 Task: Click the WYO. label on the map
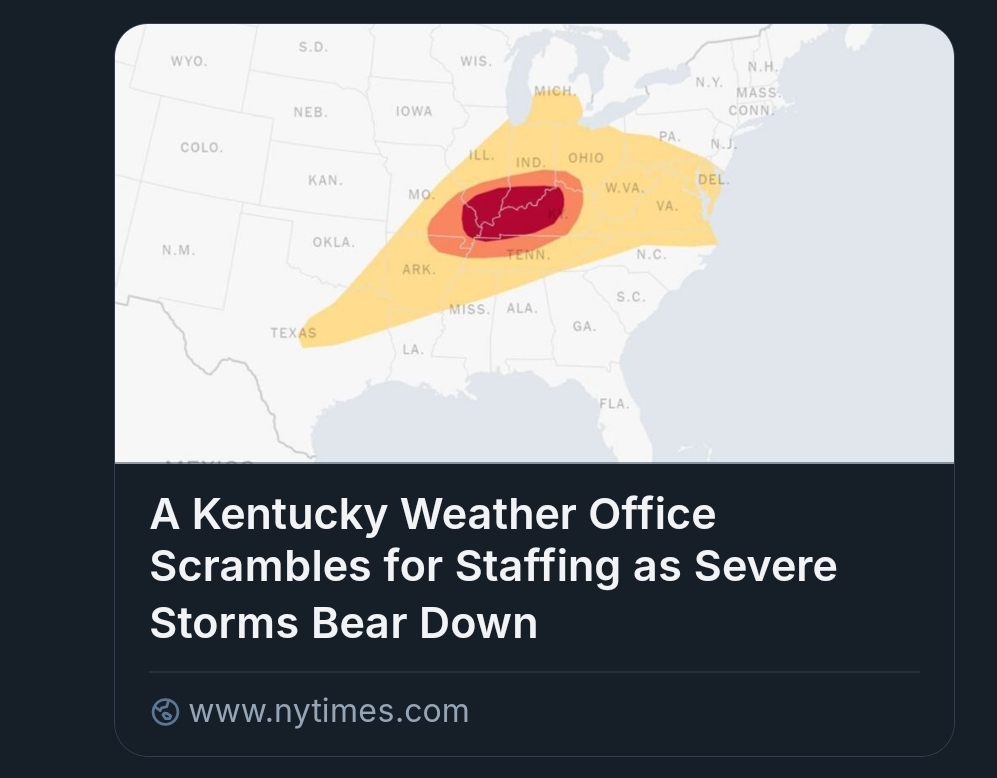pyautogui.click(x=189, y=61)
